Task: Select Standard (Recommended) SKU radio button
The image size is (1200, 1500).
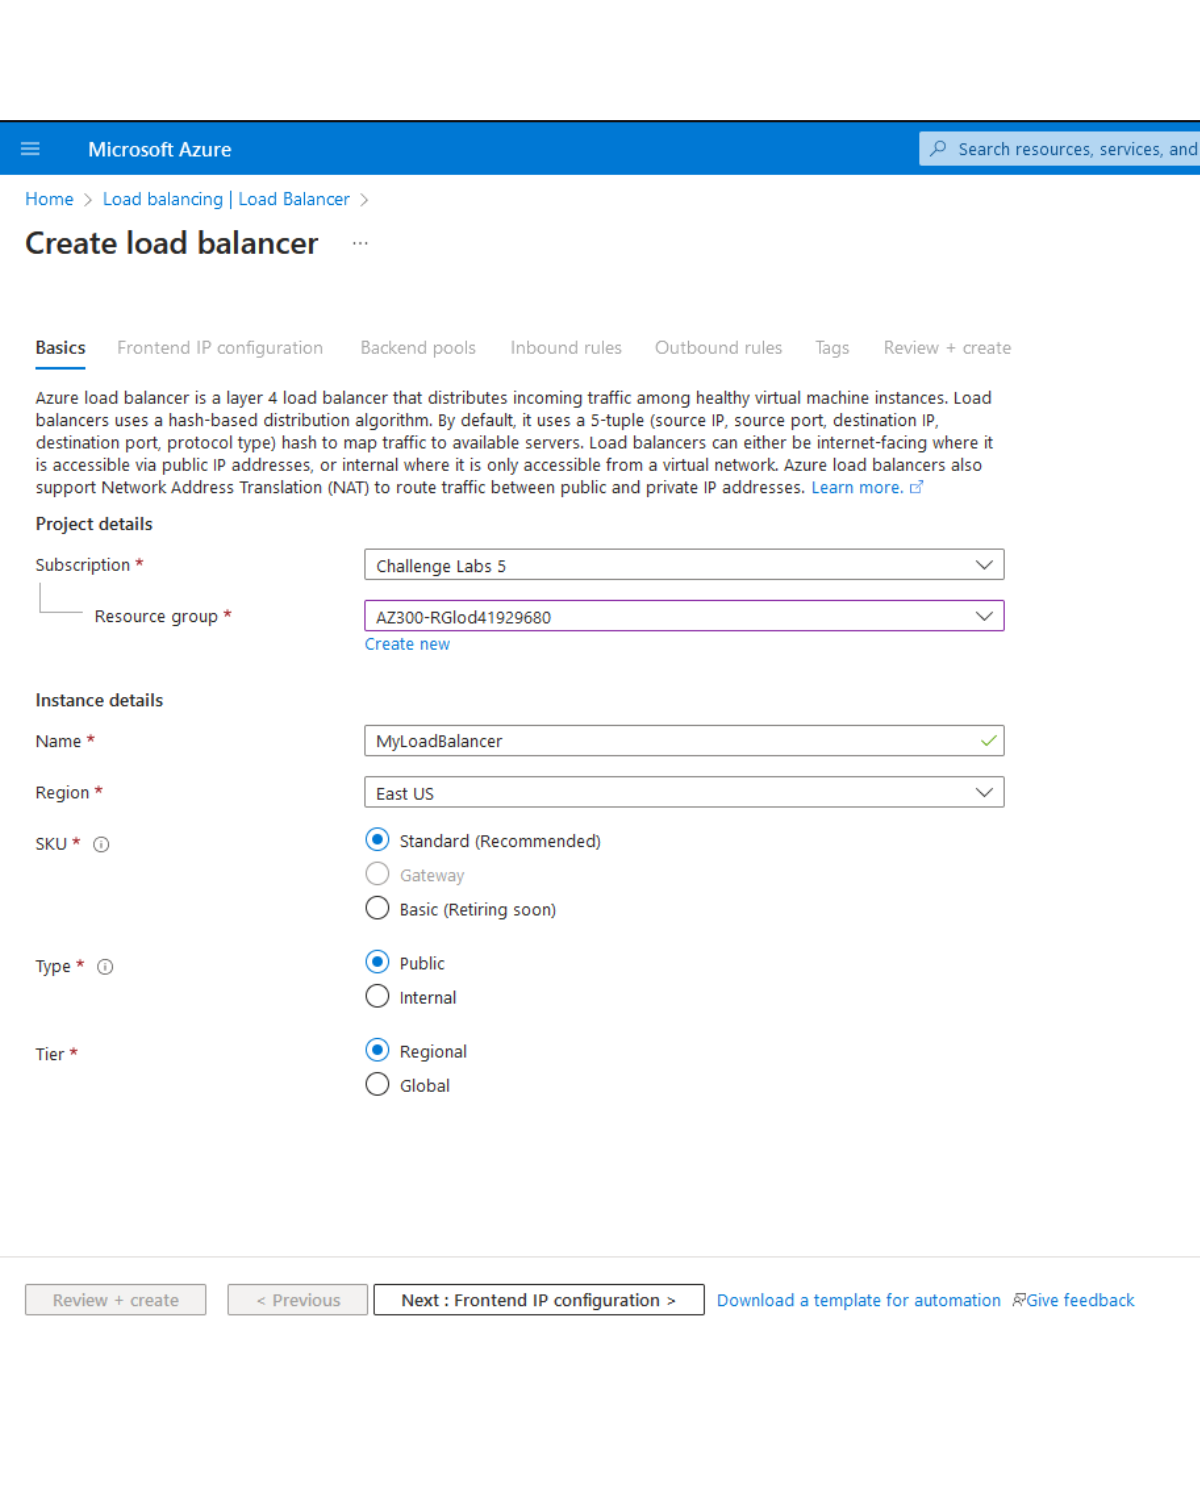Action: 377,840
